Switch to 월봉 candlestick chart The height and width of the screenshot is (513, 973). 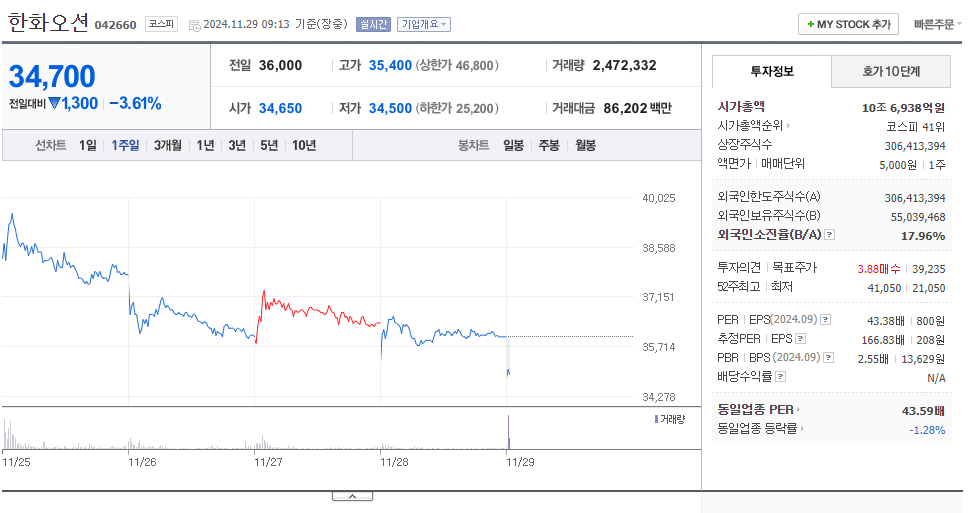click(585, 145)
